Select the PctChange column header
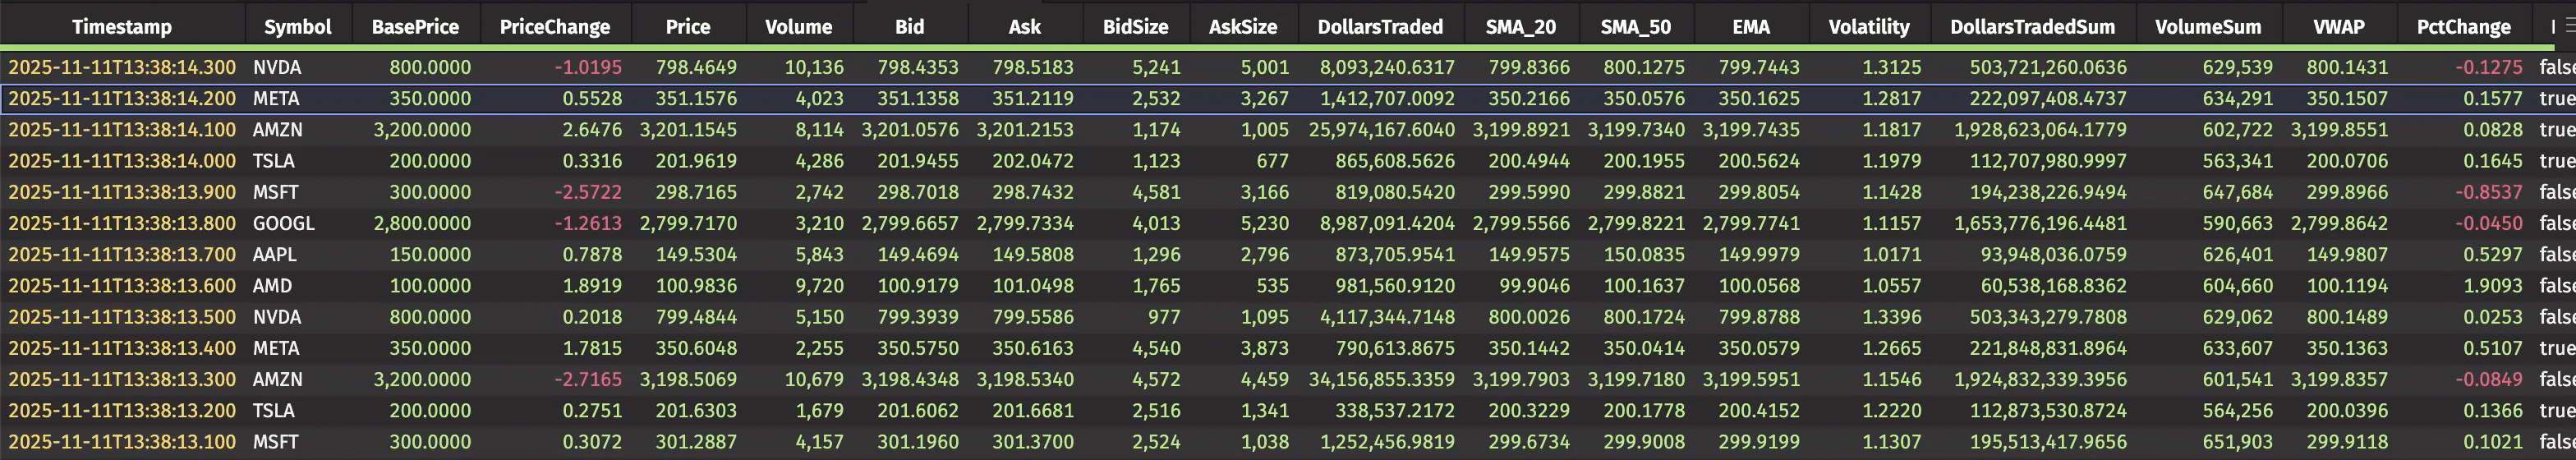 pyautogui.click(x=2463, y=27)
